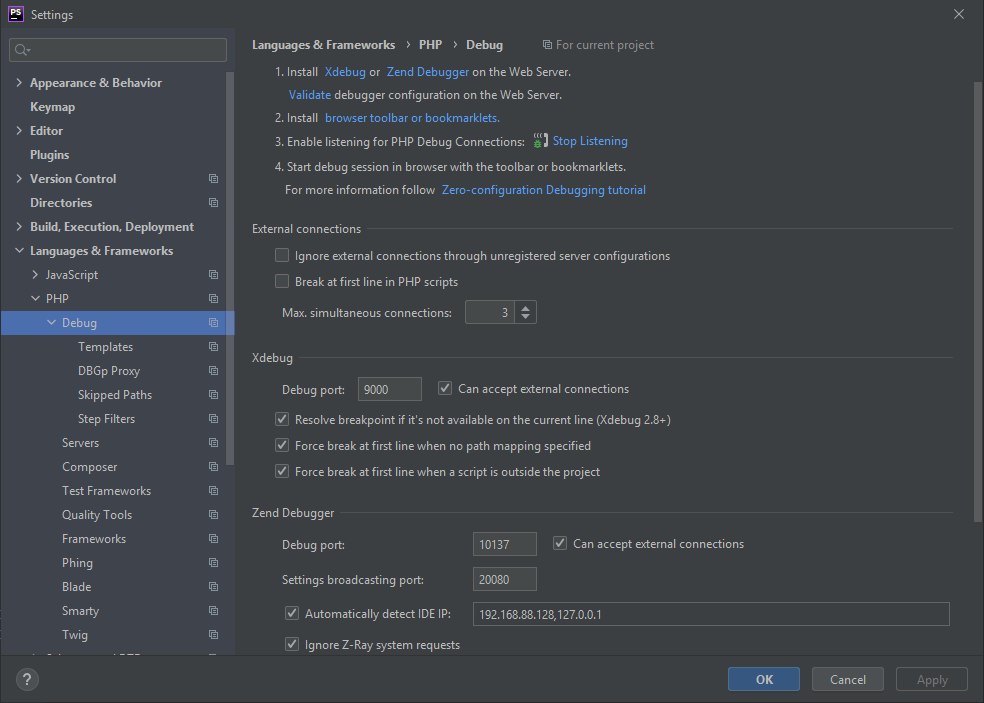
Task: Click the Validate debugger configuration link
Action: coord(309,95)
